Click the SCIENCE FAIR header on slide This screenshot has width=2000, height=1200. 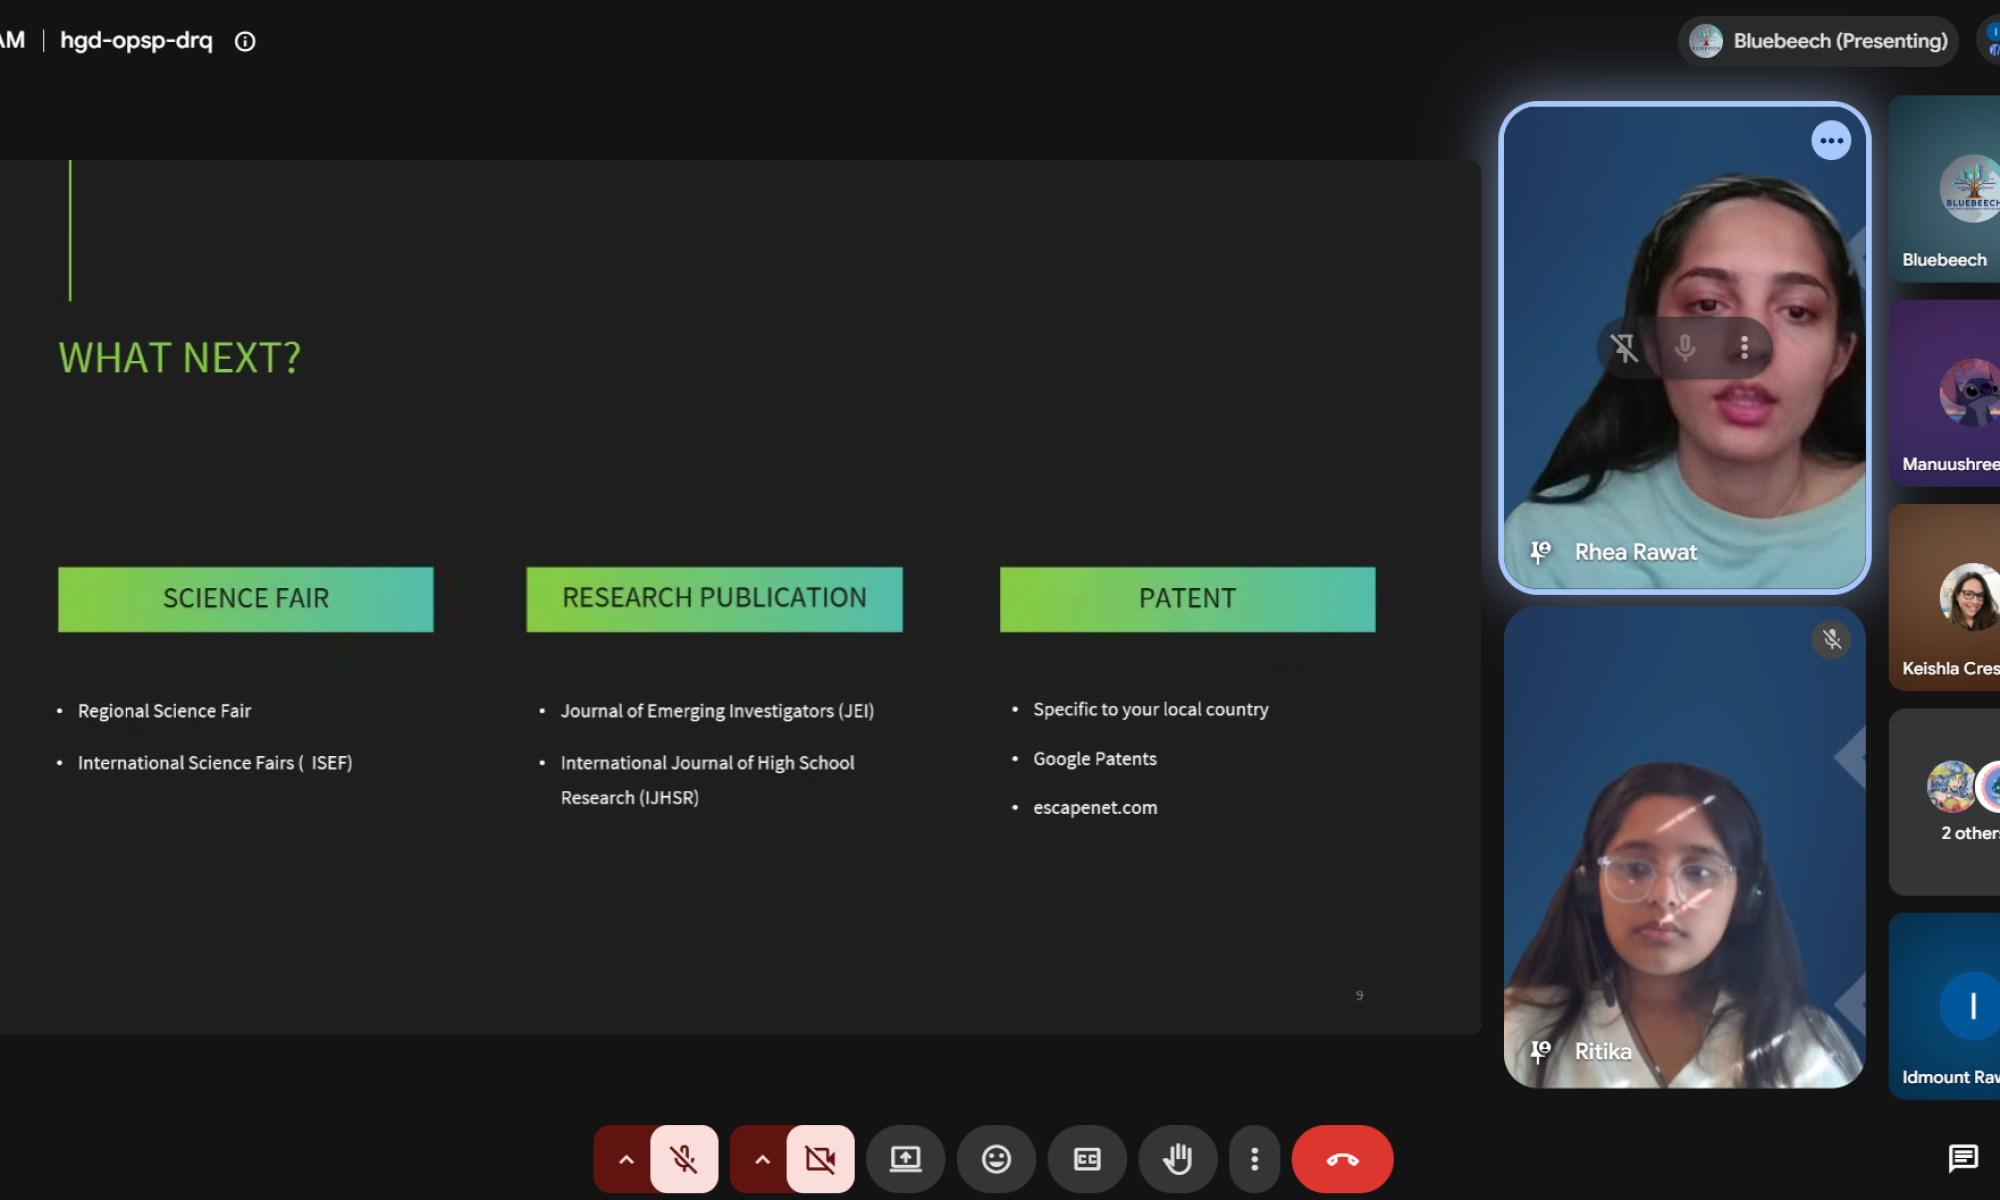(x=246, y=599)
